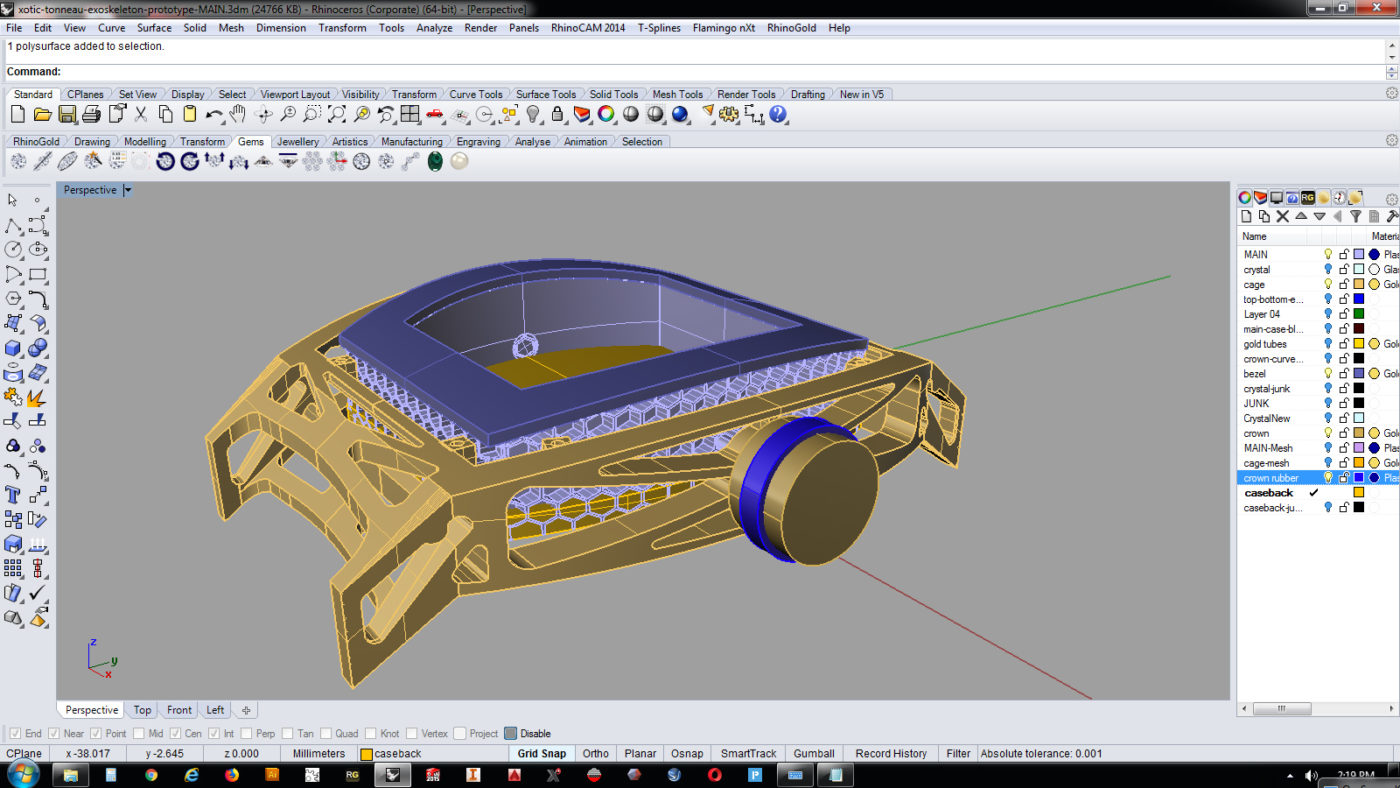Image resolution: width=1400 pixels, height=788 pixels.
Task: Click the green emerald gem icon
Action: [x=435, y=161]
